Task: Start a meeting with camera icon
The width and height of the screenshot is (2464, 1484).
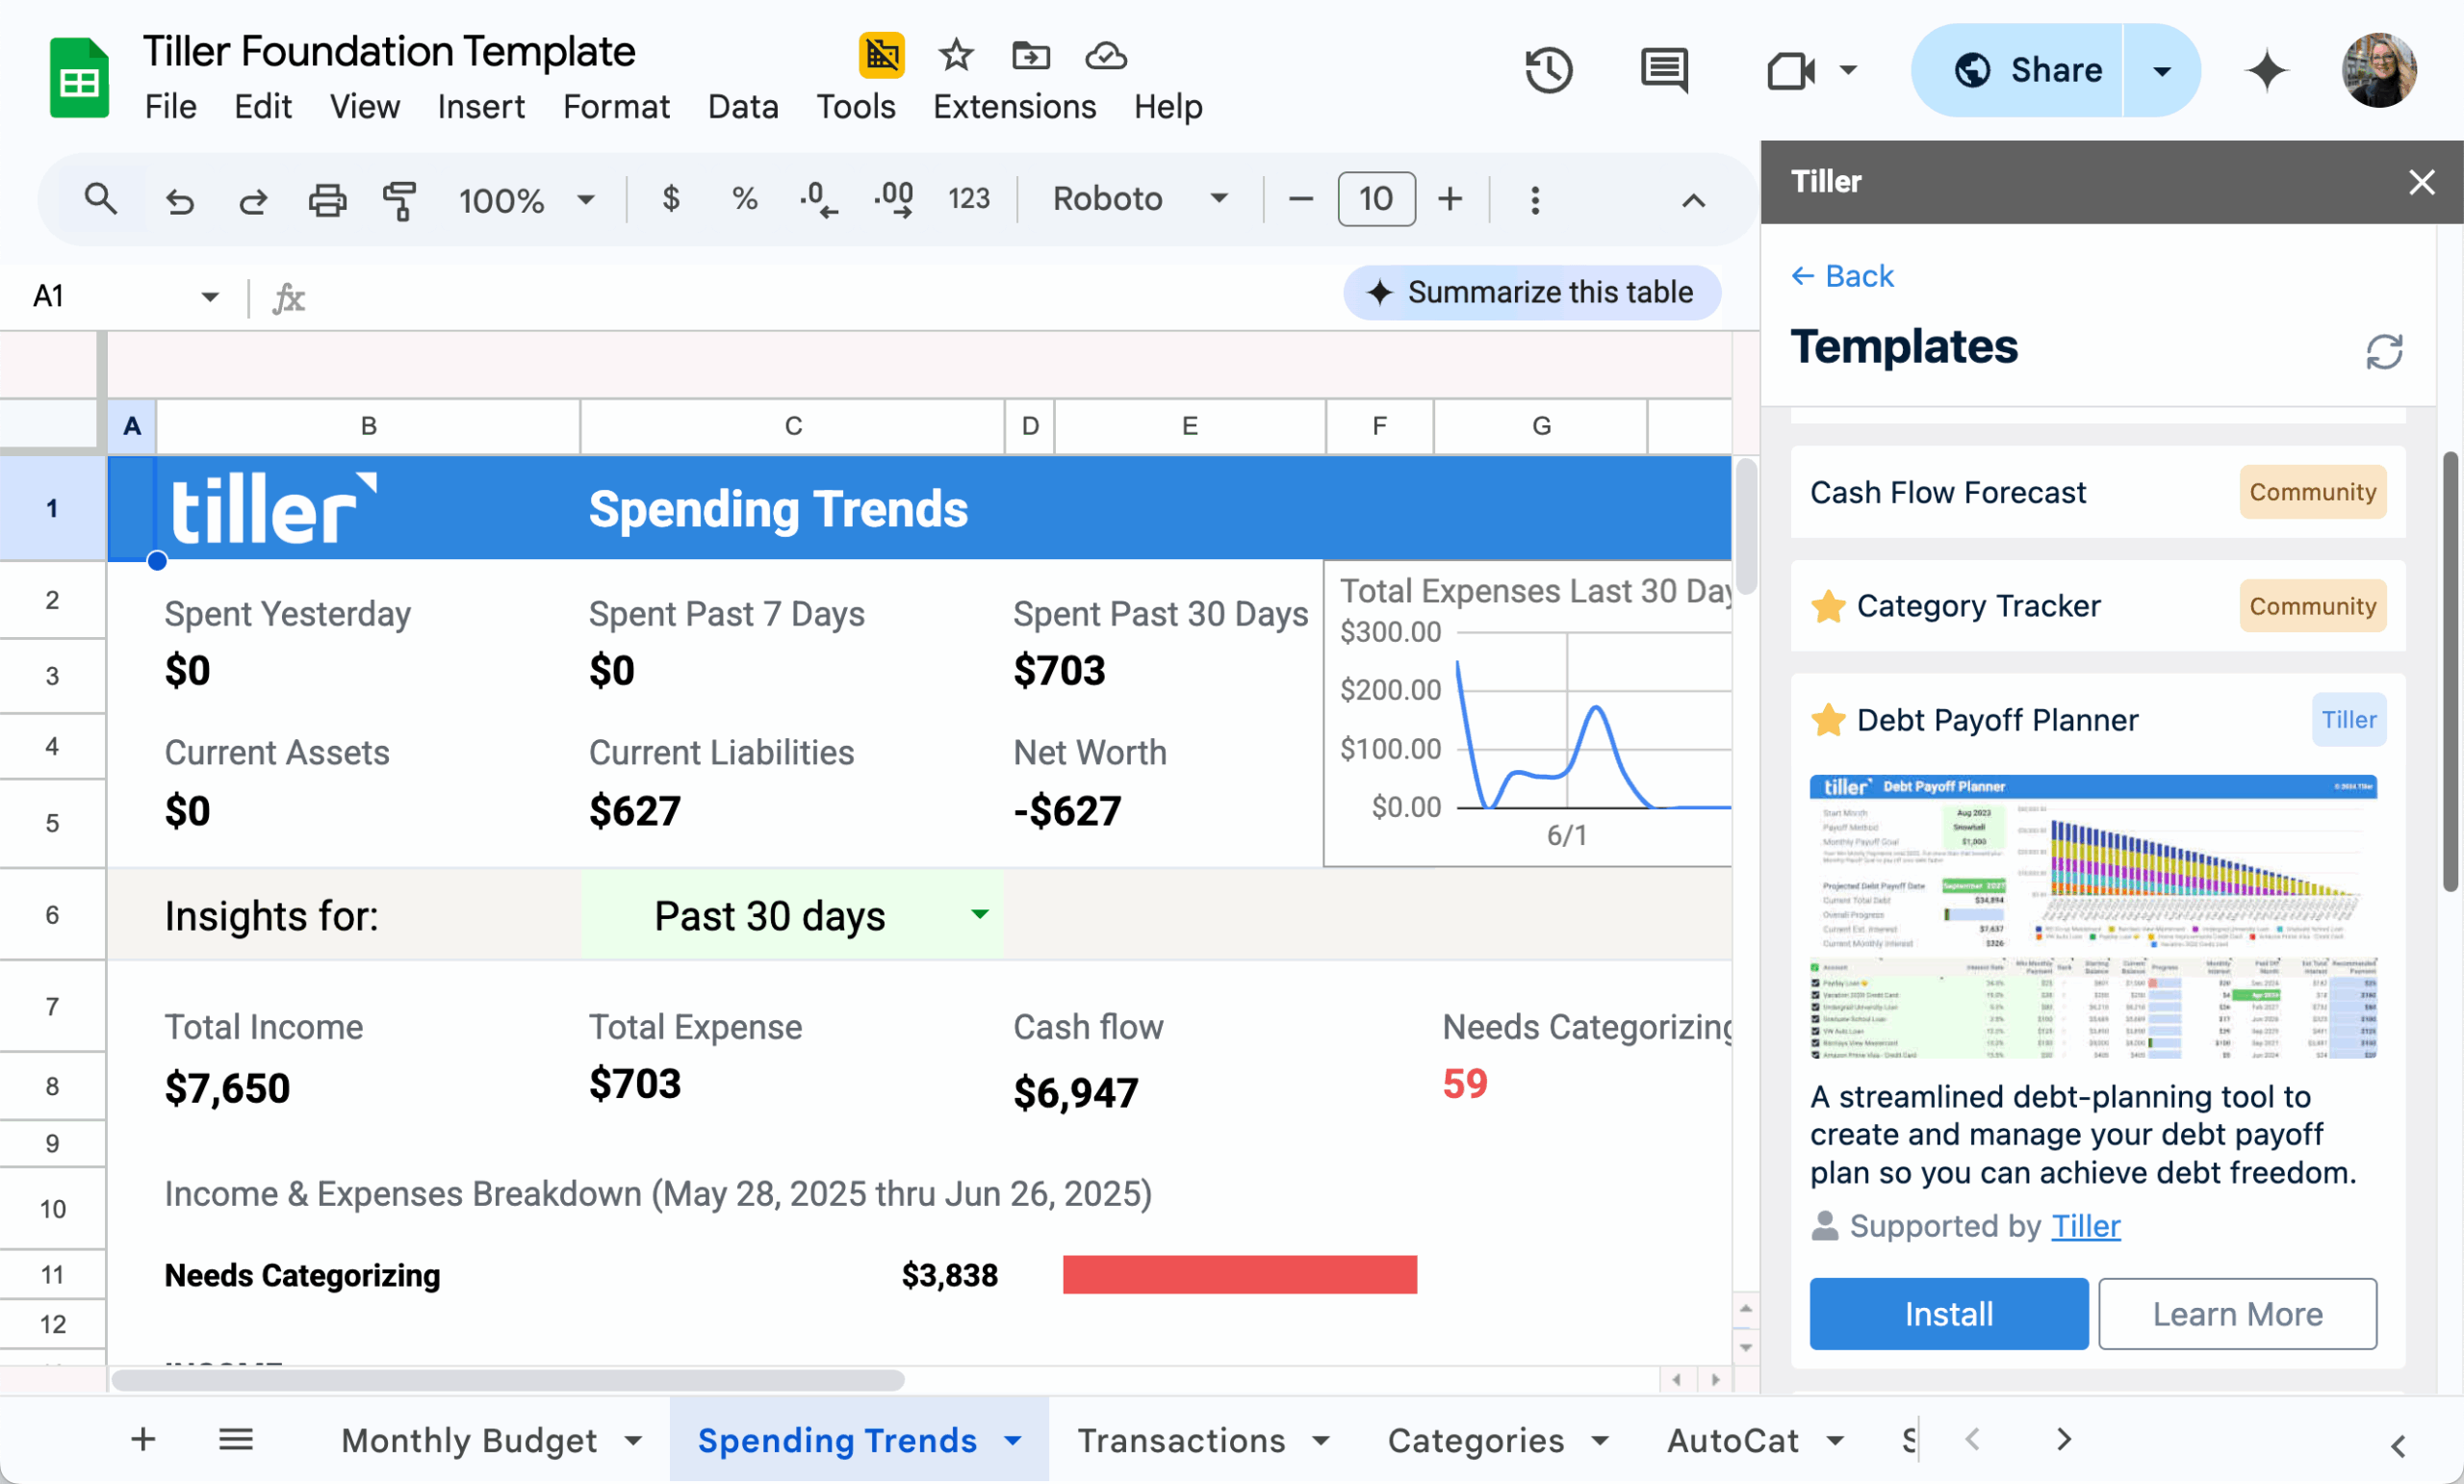Action: [1790, 70]
